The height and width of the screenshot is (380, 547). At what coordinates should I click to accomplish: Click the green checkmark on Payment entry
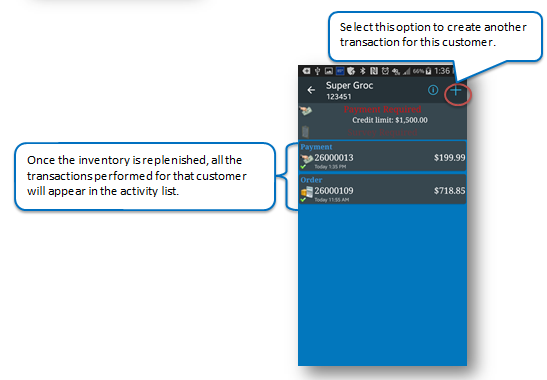pyautogui.click(x=303, y=167)
